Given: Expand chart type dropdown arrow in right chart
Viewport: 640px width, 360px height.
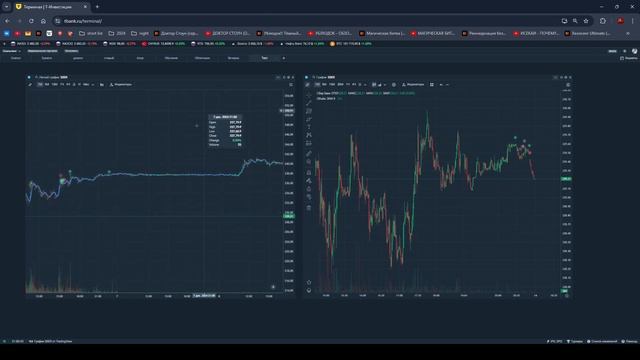Looking at the screenshot, I should tap(385, 84).
